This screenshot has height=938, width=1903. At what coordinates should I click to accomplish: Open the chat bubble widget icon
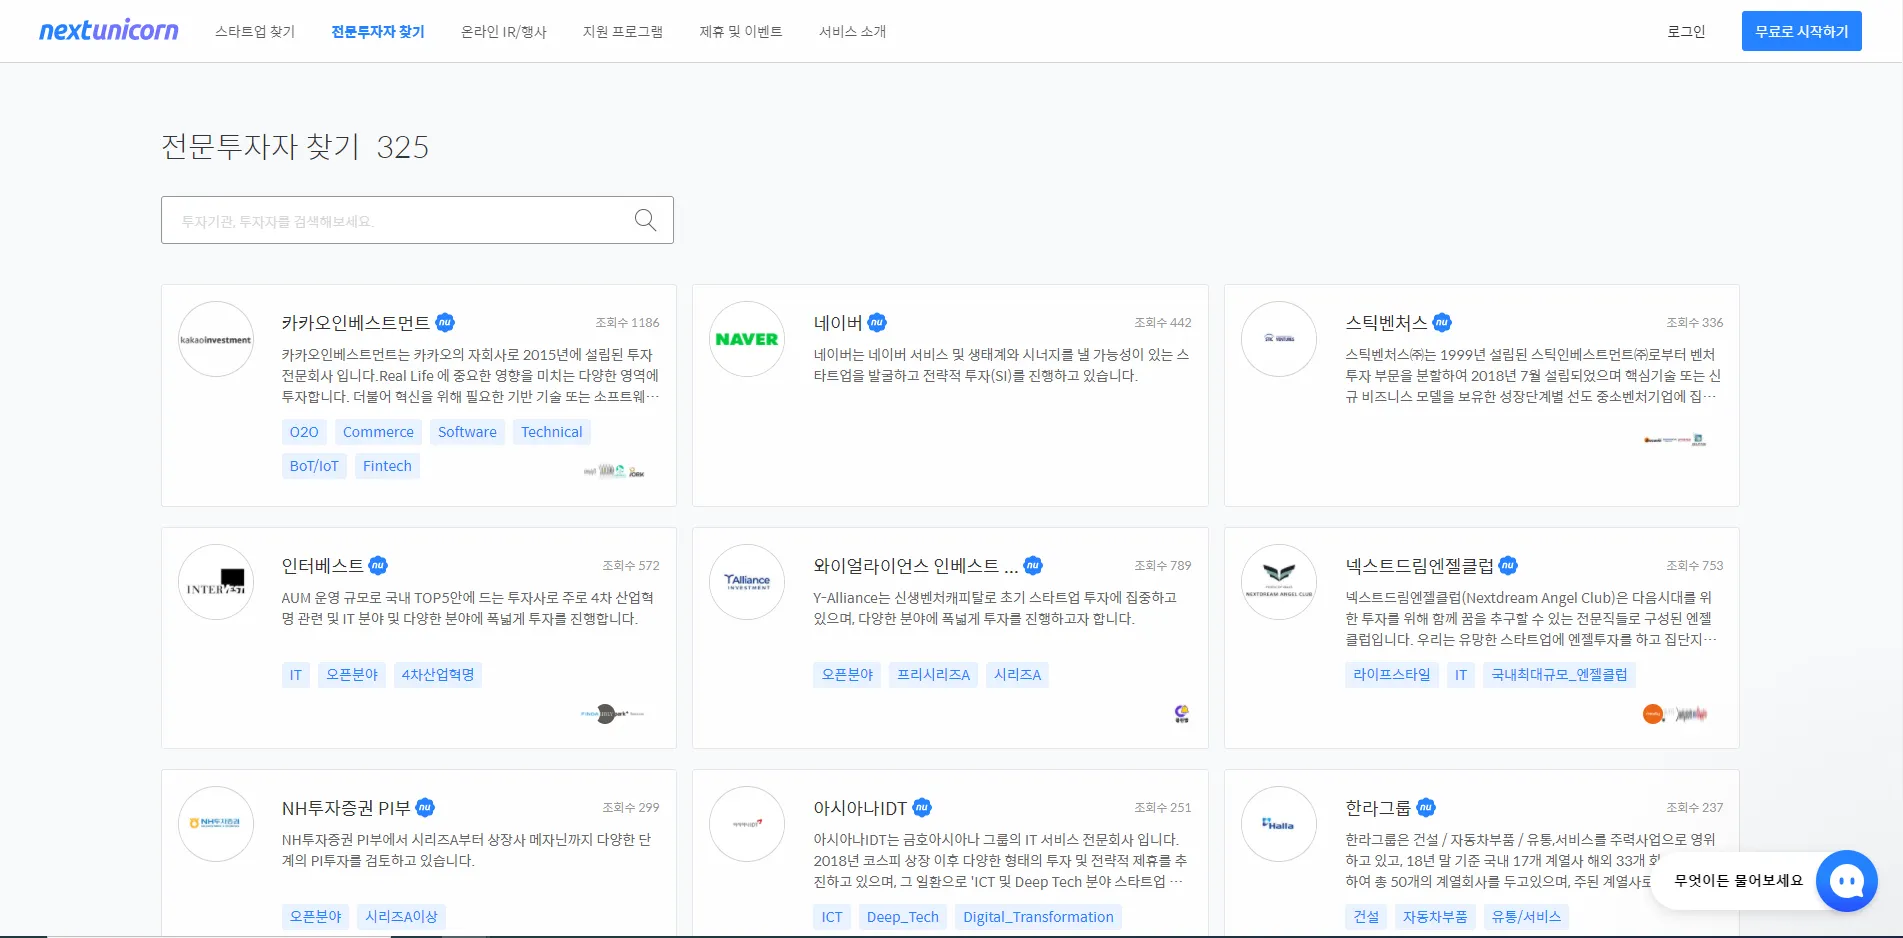pyautogui.click(x=1846, y=881)
